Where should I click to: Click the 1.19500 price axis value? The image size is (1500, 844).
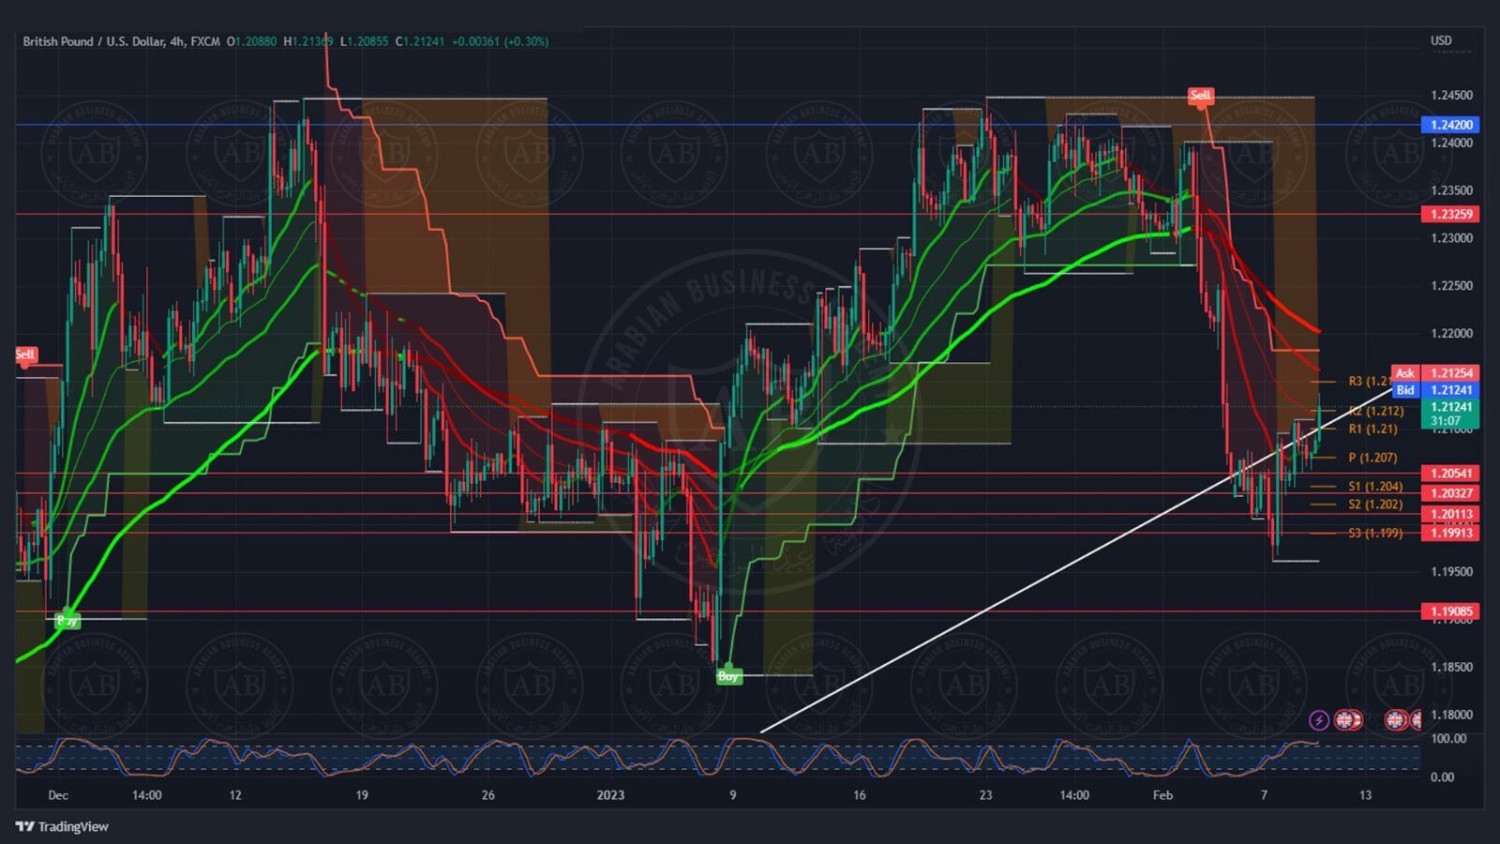[1451, 572]
